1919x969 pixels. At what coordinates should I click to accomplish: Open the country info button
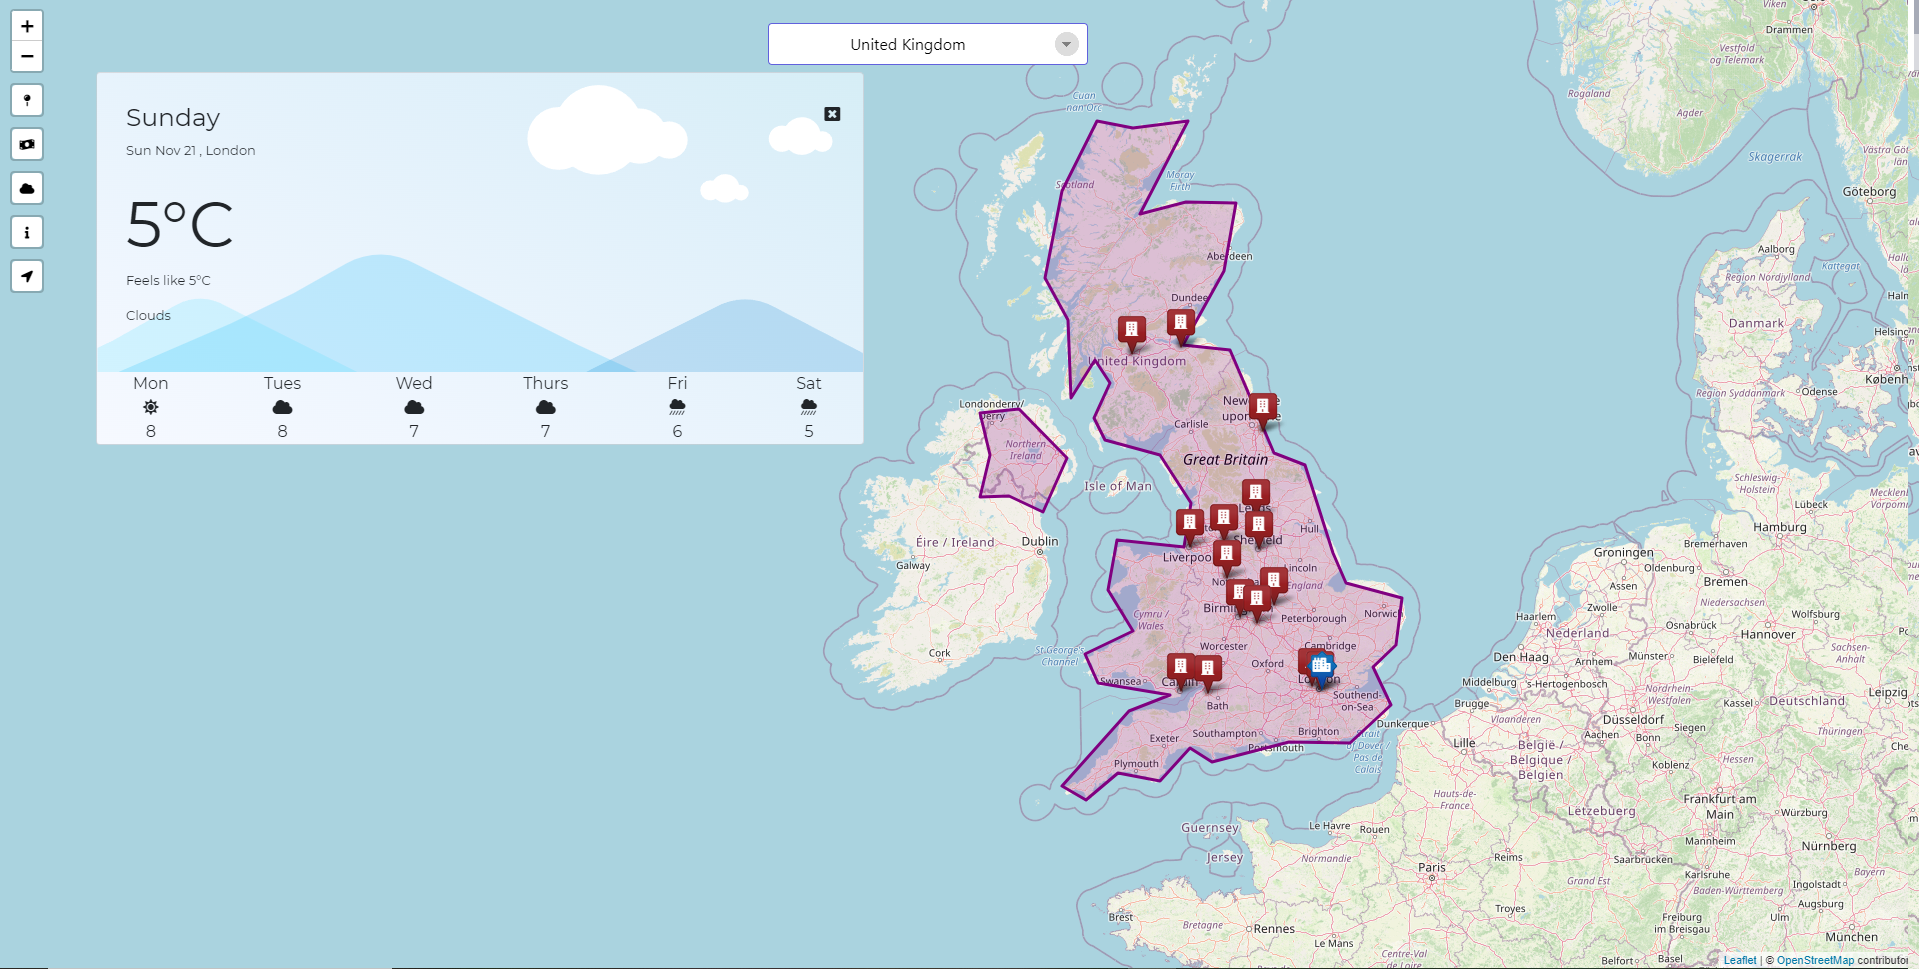[x=27, y=232]
